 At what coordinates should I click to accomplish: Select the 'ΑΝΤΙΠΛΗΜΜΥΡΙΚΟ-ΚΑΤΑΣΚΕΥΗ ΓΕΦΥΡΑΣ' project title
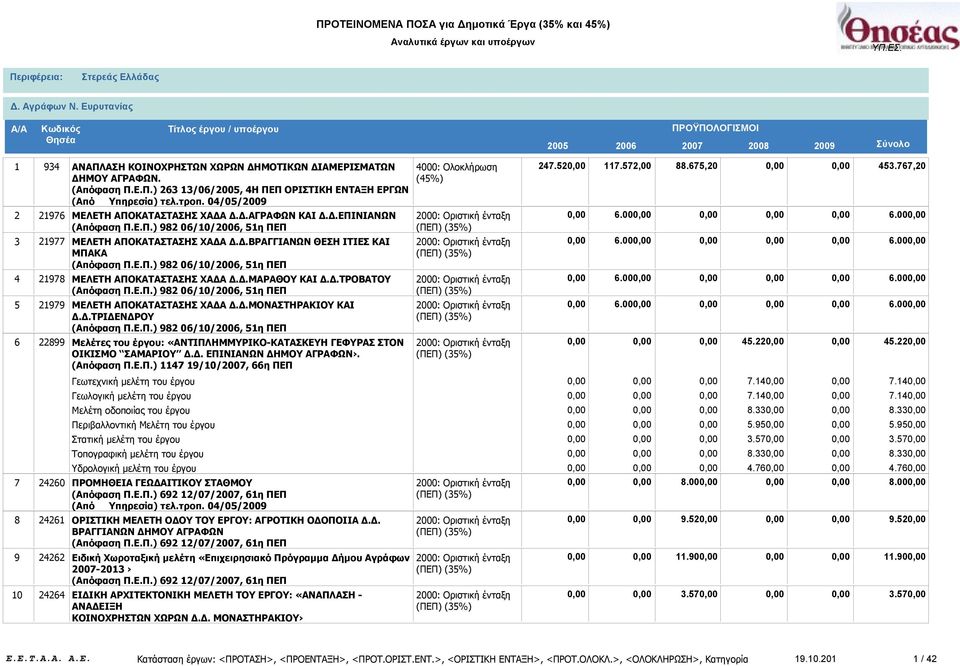[238, 348]
